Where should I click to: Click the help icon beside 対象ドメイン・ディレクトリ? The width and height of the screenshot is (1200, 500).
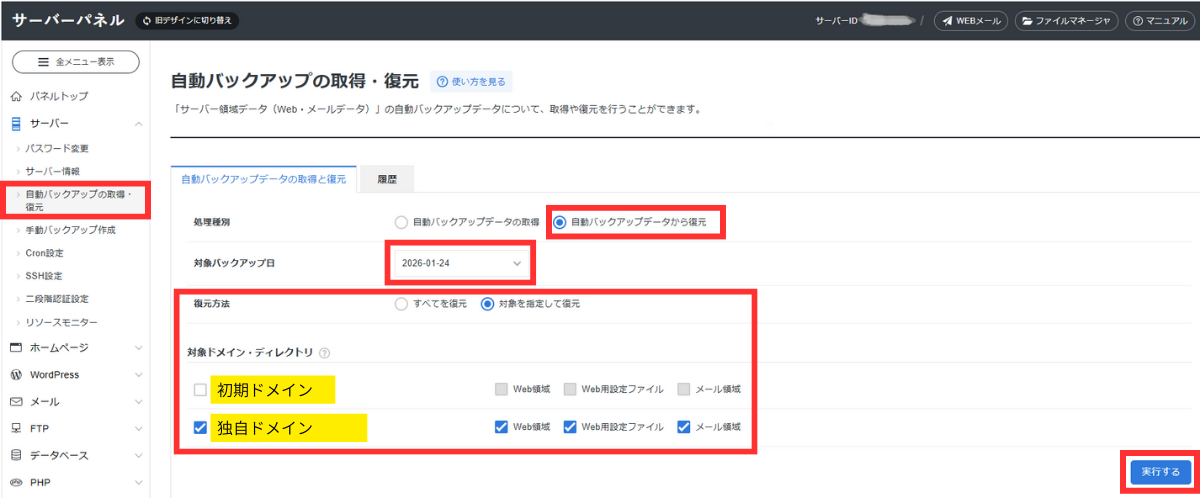coord(324,353)
